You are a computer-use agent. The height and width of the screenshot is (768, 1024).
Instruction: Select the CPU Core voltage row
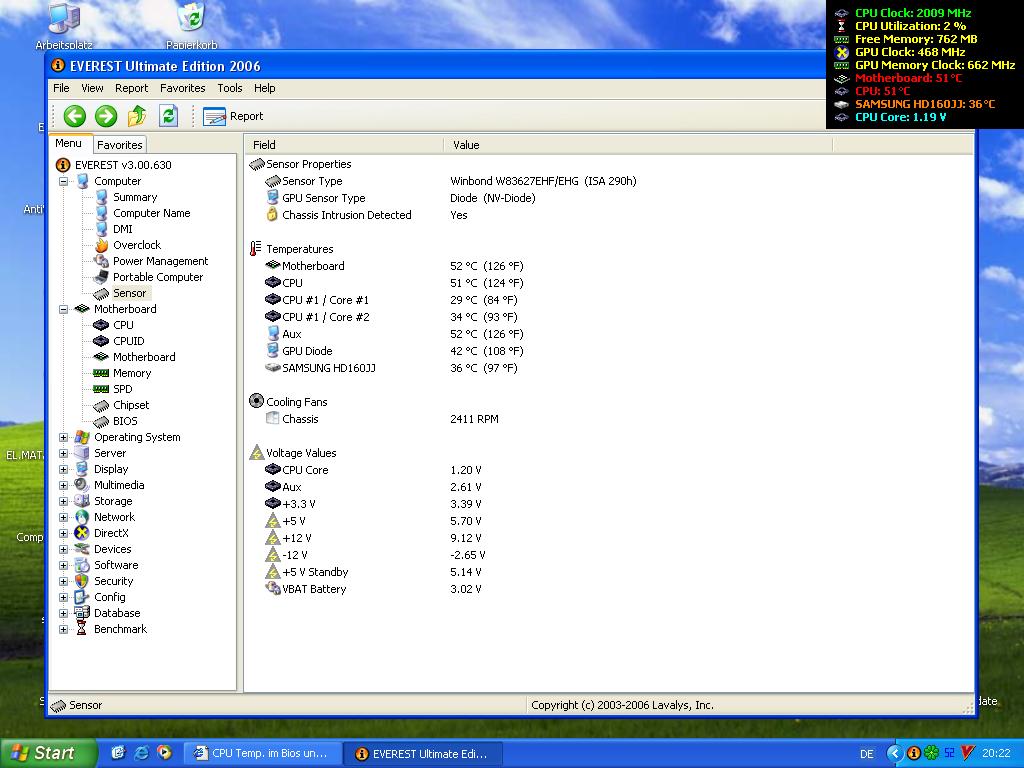point(373,470)
